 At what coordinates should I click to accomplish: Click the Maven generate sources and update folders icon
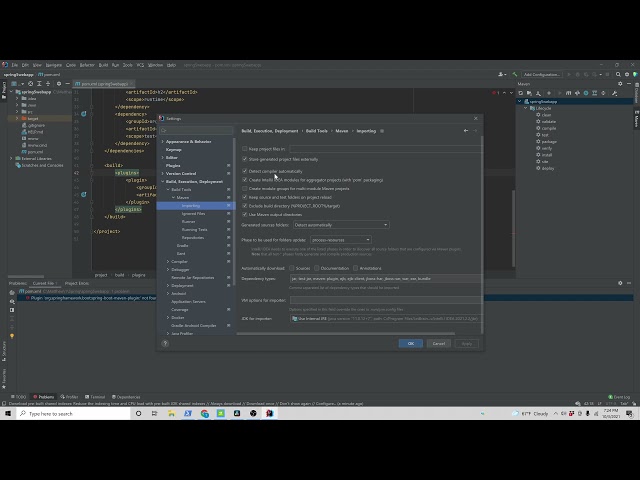(x=529, y=93)
